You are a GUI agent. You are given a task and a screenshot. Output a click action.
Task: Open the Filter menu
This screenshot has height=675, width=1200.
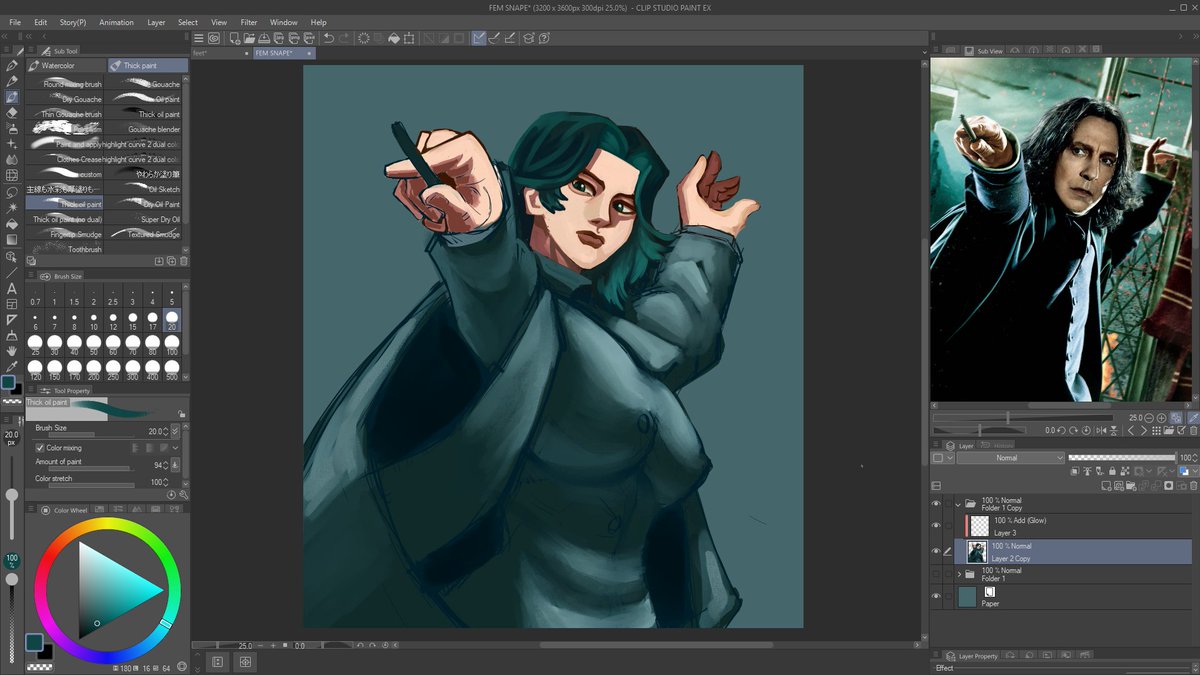point(249,22)
